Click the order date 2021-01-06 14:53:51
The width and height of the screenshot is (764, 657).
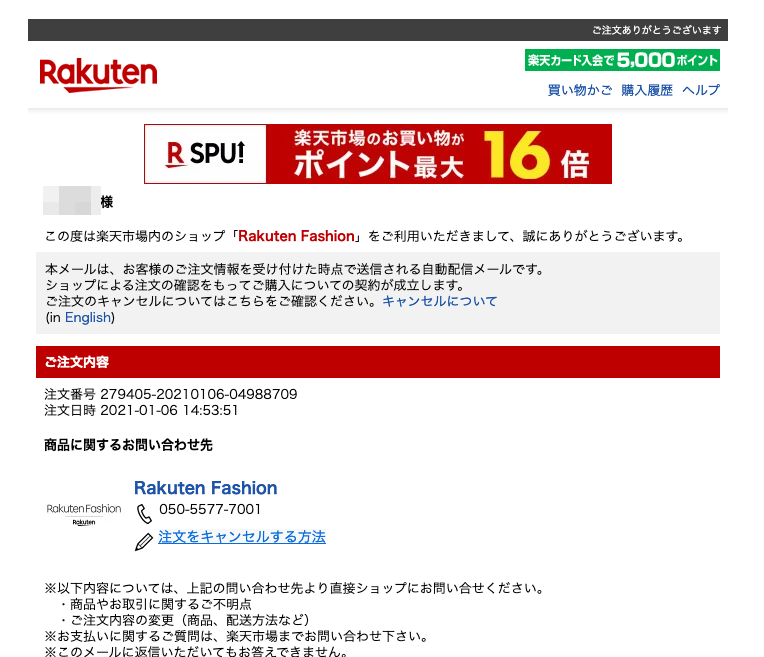coord(169,410)
